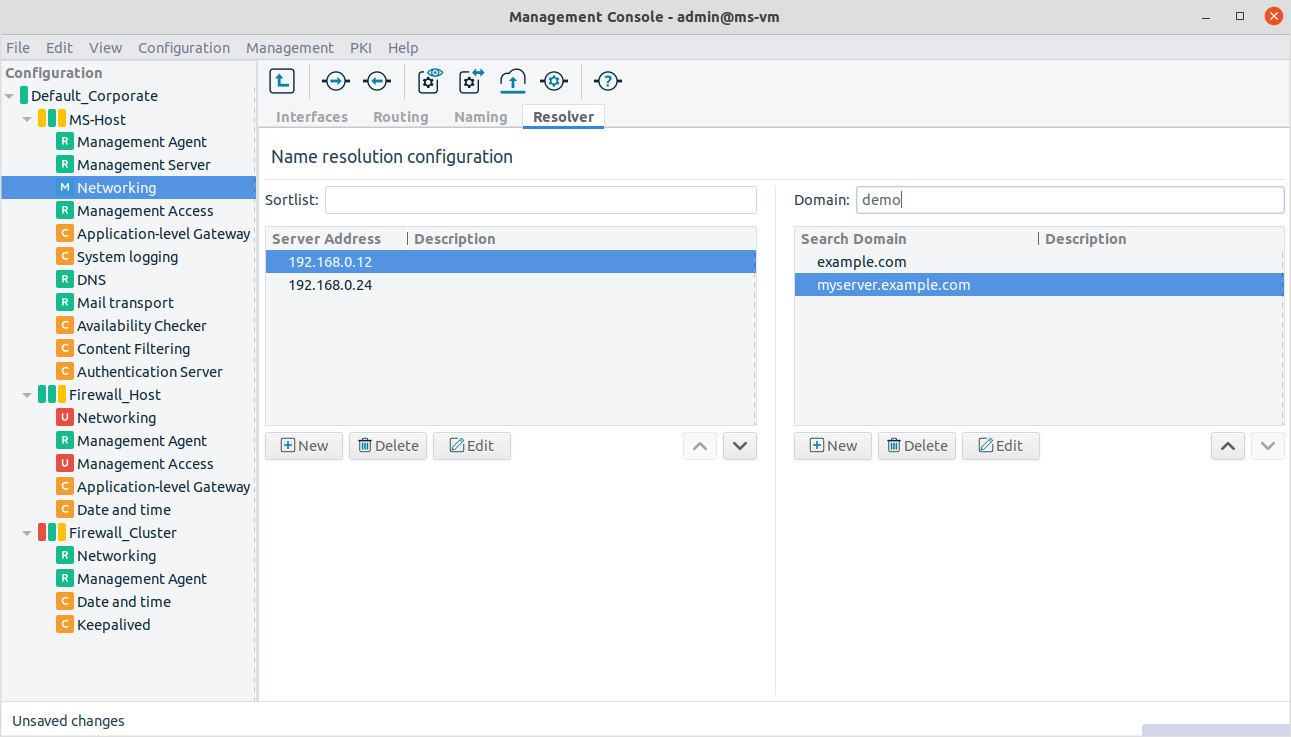Click the green status icon beside Default_Corporate
This screenshot has height=737, width=1291.
24,95
